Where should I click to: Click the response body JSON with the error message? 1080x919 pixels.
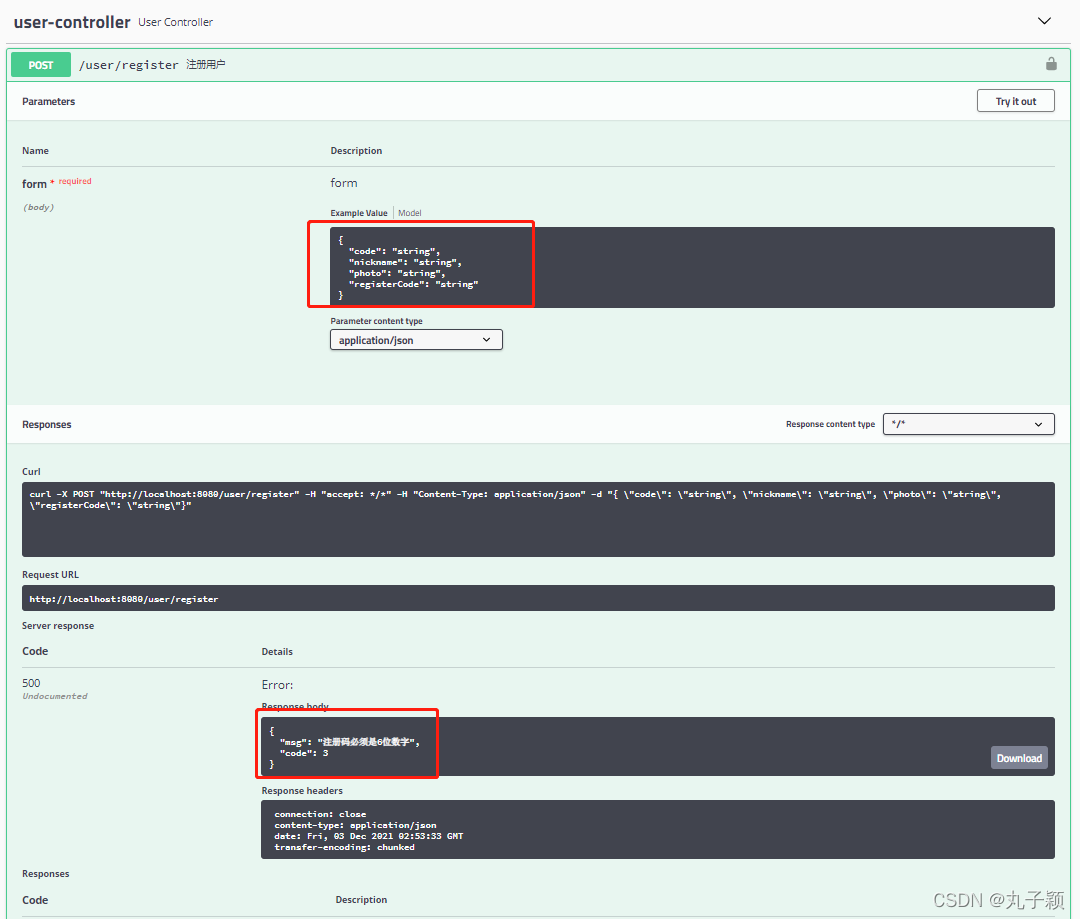[x=347, y=743]
